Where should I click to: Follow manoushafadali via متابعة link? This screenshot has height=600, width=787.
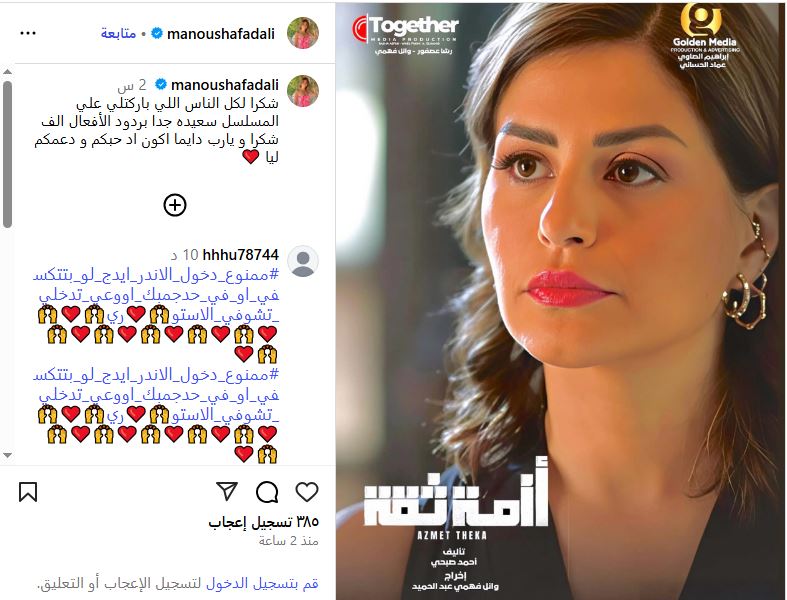tap(118, 34)
